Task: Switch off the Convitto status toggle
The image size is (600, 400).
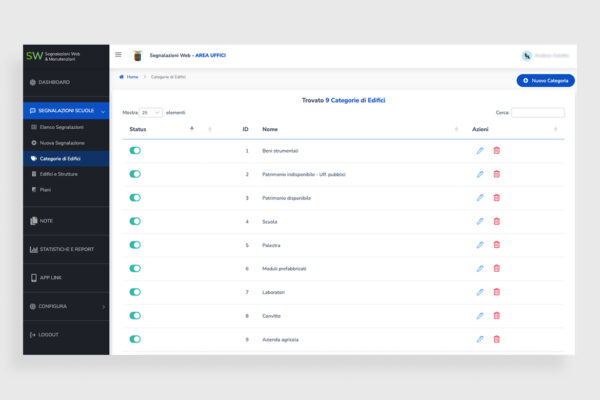Action: click(135, 316)
